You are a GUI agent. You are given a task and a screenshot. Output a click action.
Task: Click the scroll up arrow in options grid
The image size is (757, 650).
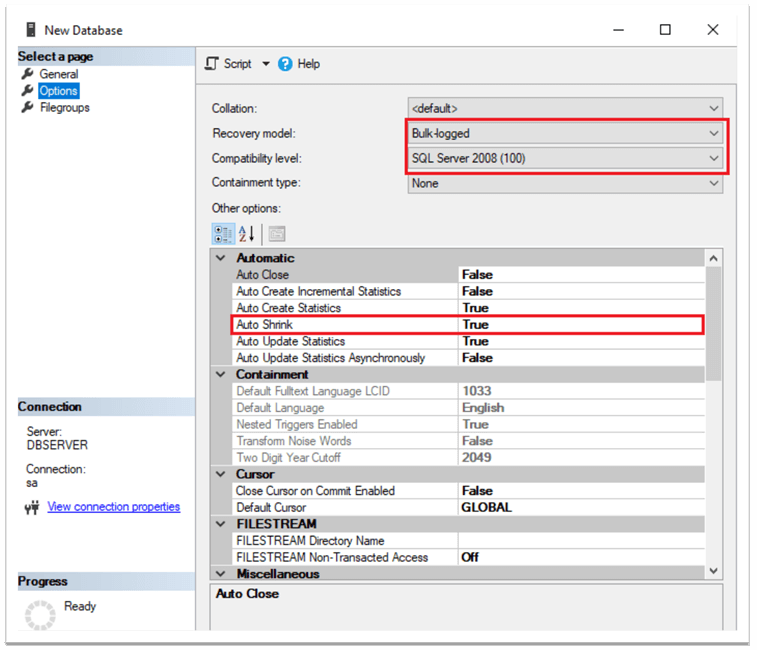click(x=713, y=258)
